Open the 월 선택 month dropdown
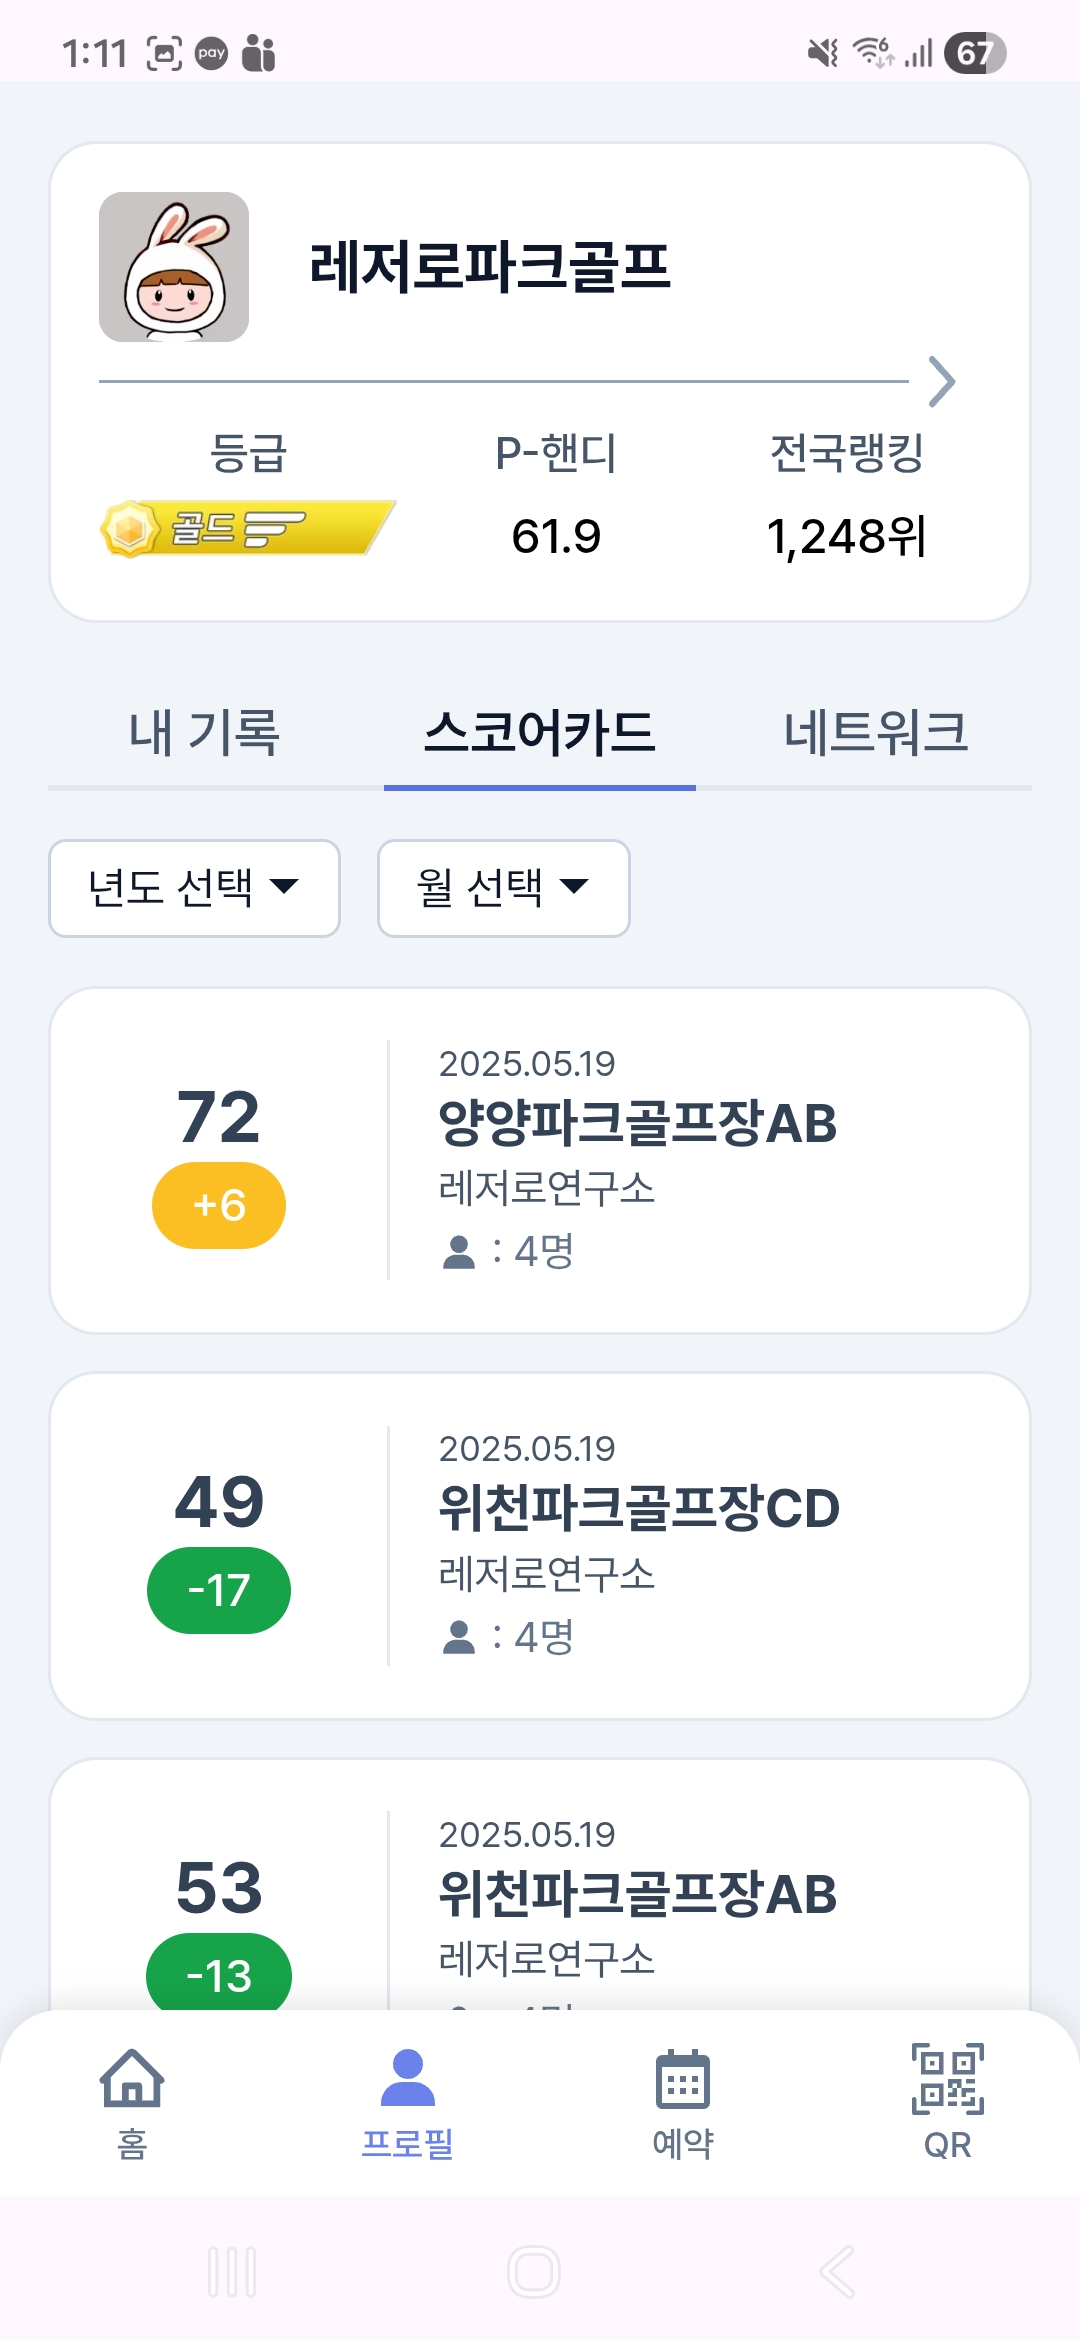Viewport: 1080px width, 2340px height. point(503,888)
